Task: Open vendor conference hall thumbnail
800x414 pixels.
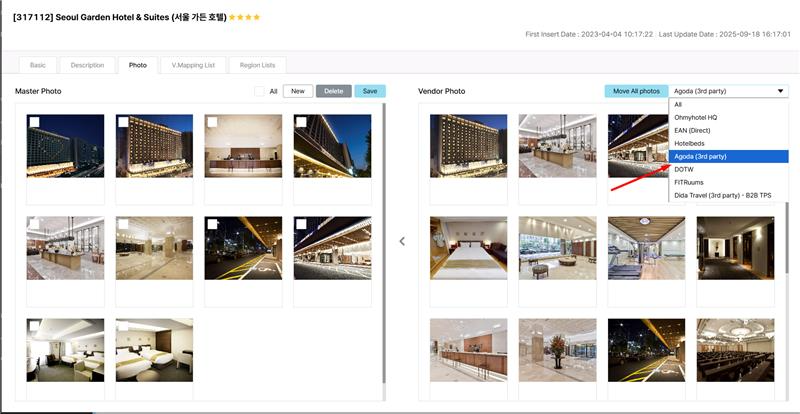Action: click(735, 350)
